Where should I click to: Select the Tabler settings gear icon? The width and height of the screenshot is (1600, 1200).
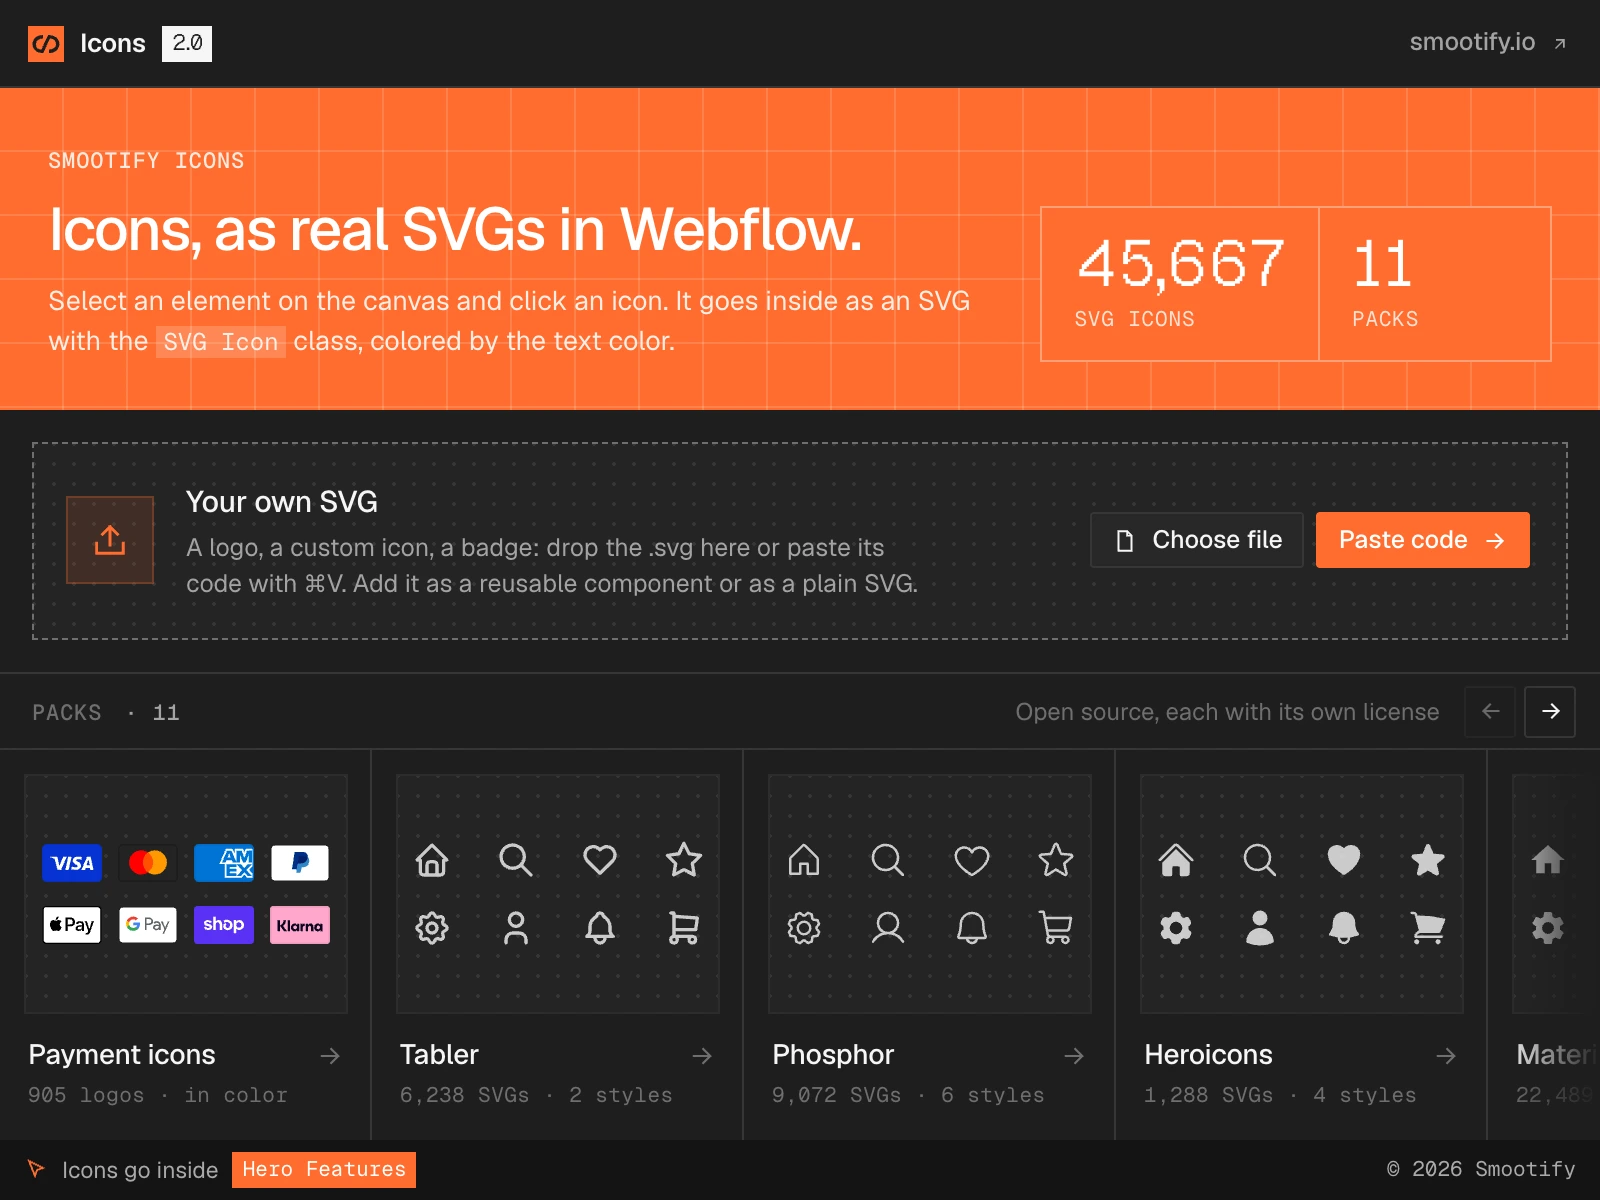pyautogui.click(x=432, y=928)
